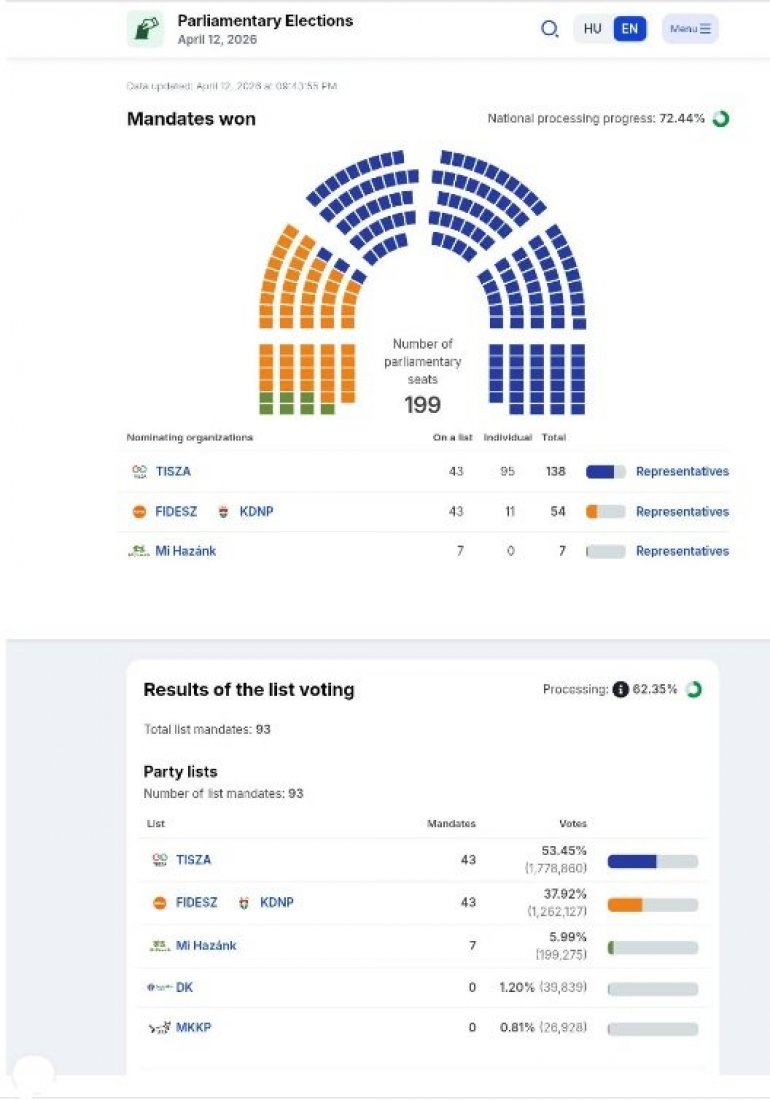Click the TISZA logo in mandates table
Image resolution: width=770 pixels, height=1100 pixels.
point(139,472)
